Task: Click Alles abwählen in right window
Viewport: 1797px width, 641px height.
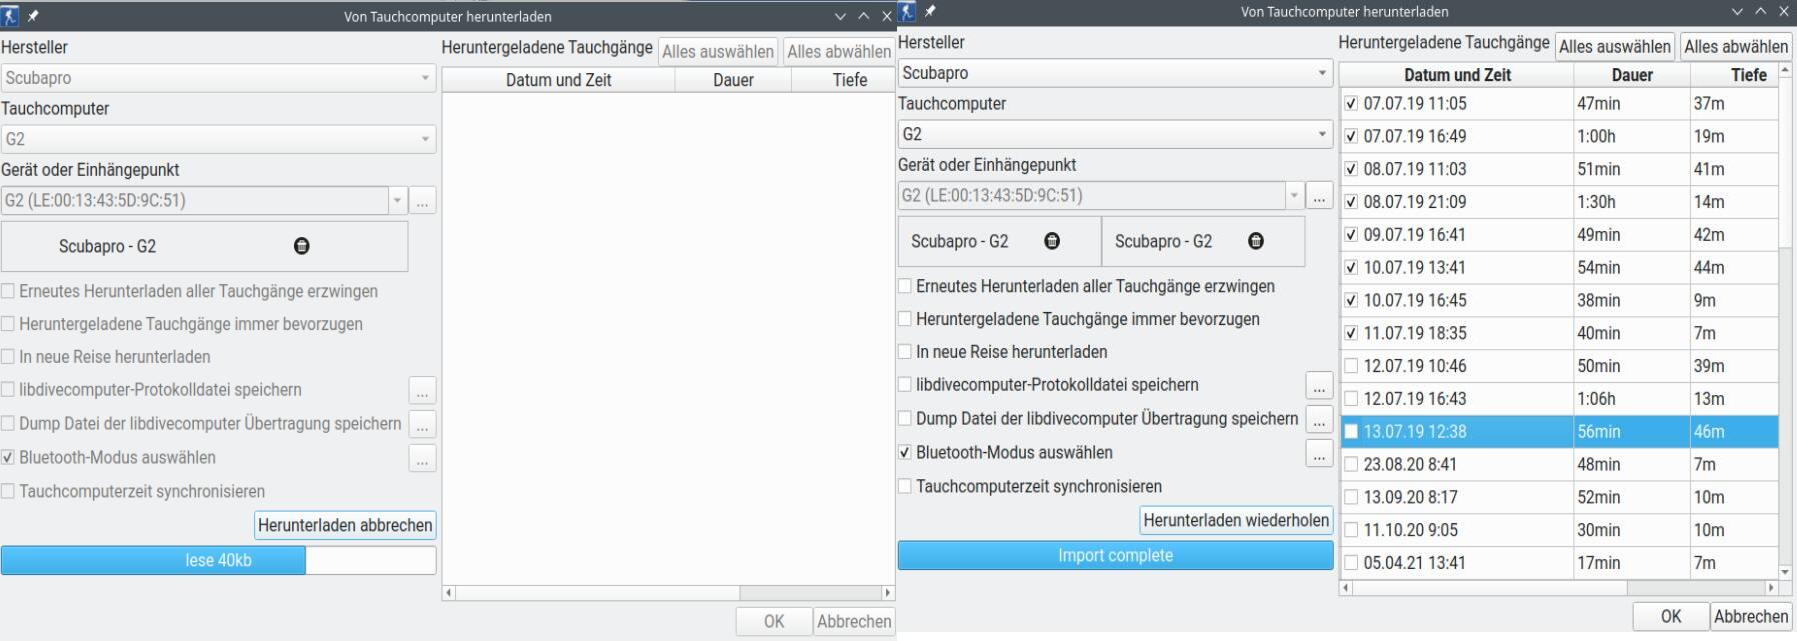Action: click(1736, 47)
